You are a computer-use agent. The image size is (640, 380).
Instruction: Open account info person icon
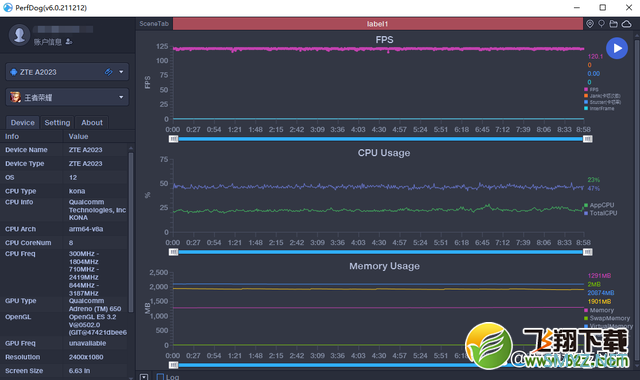pyautogui.click(x=69, y=42)
